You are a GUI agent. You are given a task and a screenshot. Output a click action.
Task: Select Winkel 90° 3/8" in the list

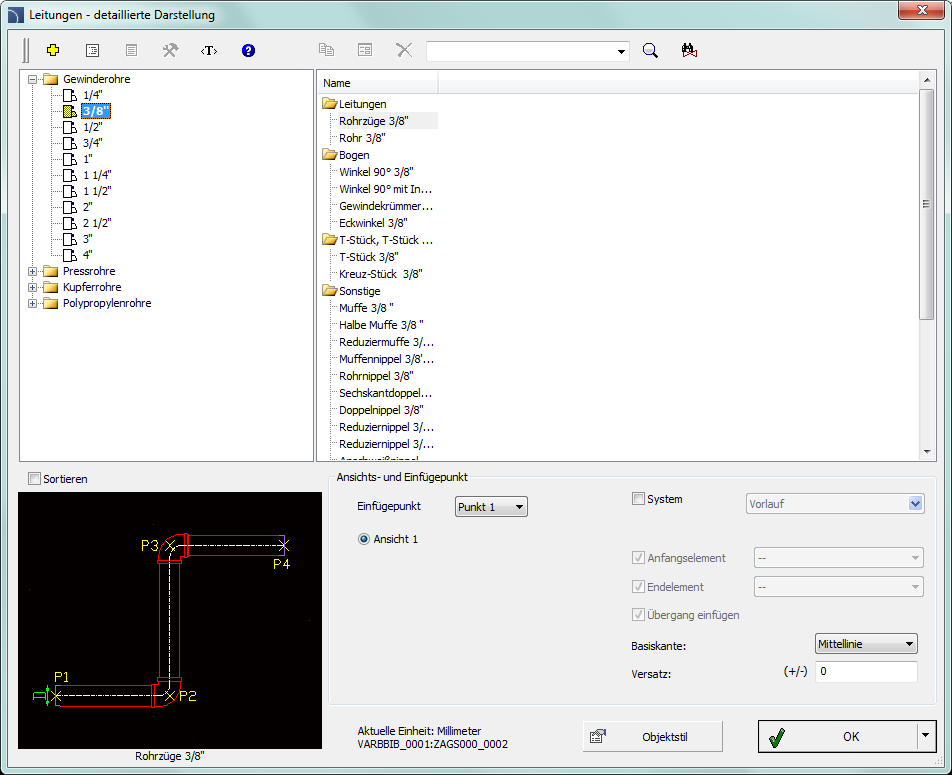click(376, 172)
